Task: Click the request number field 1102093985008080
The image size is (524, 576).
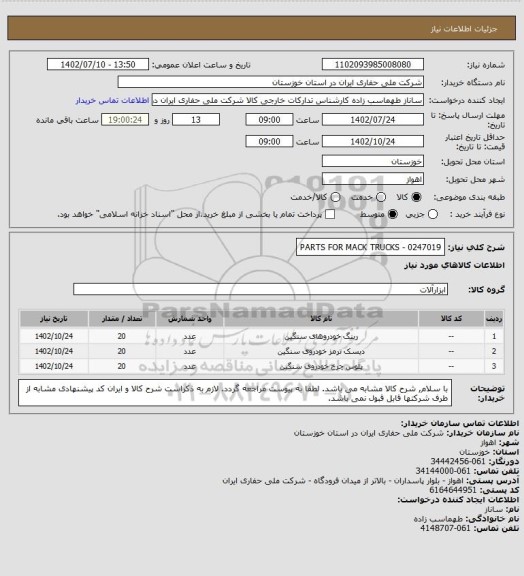Action: tap(373, 64)
